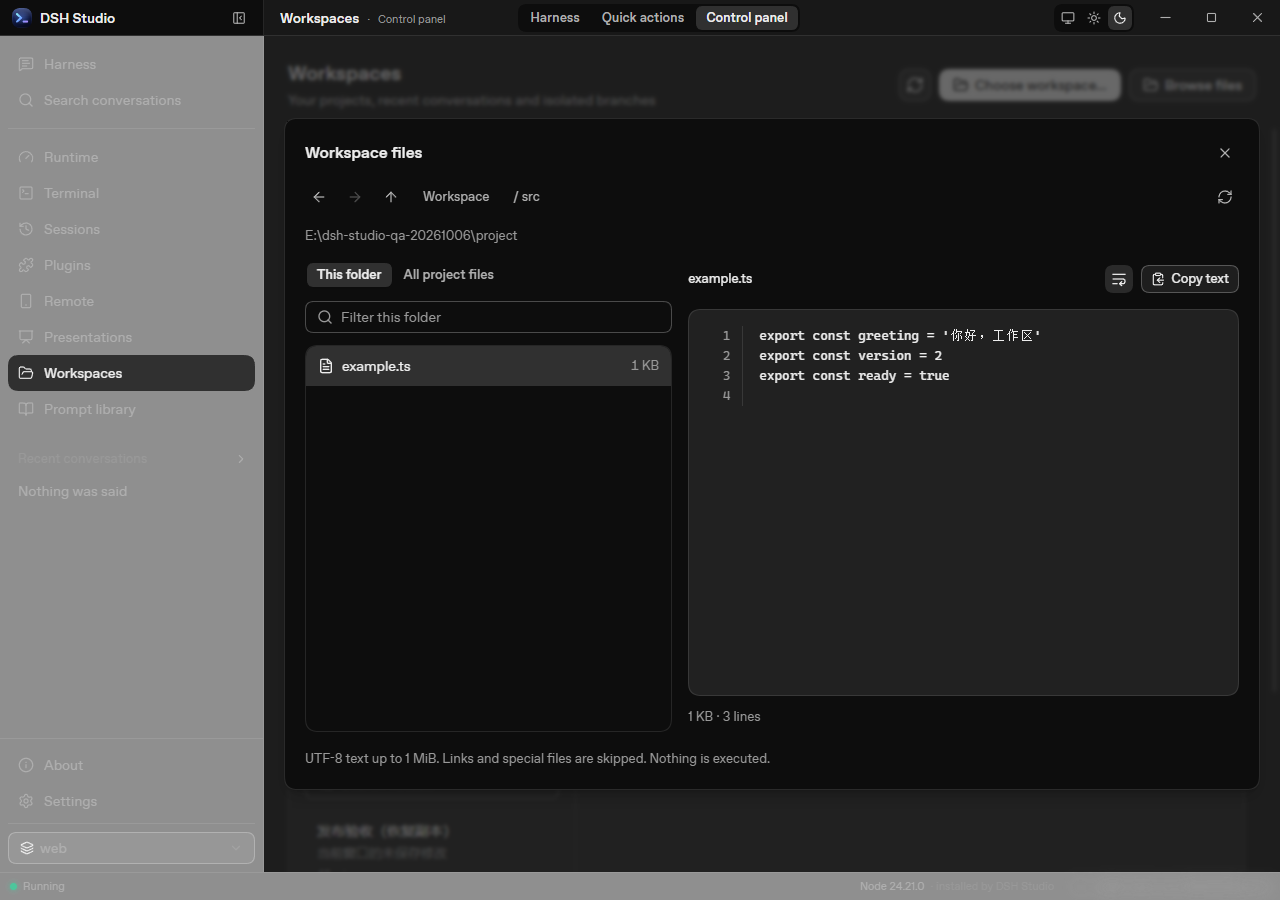Open the Quick actions tab

(643, 18)
